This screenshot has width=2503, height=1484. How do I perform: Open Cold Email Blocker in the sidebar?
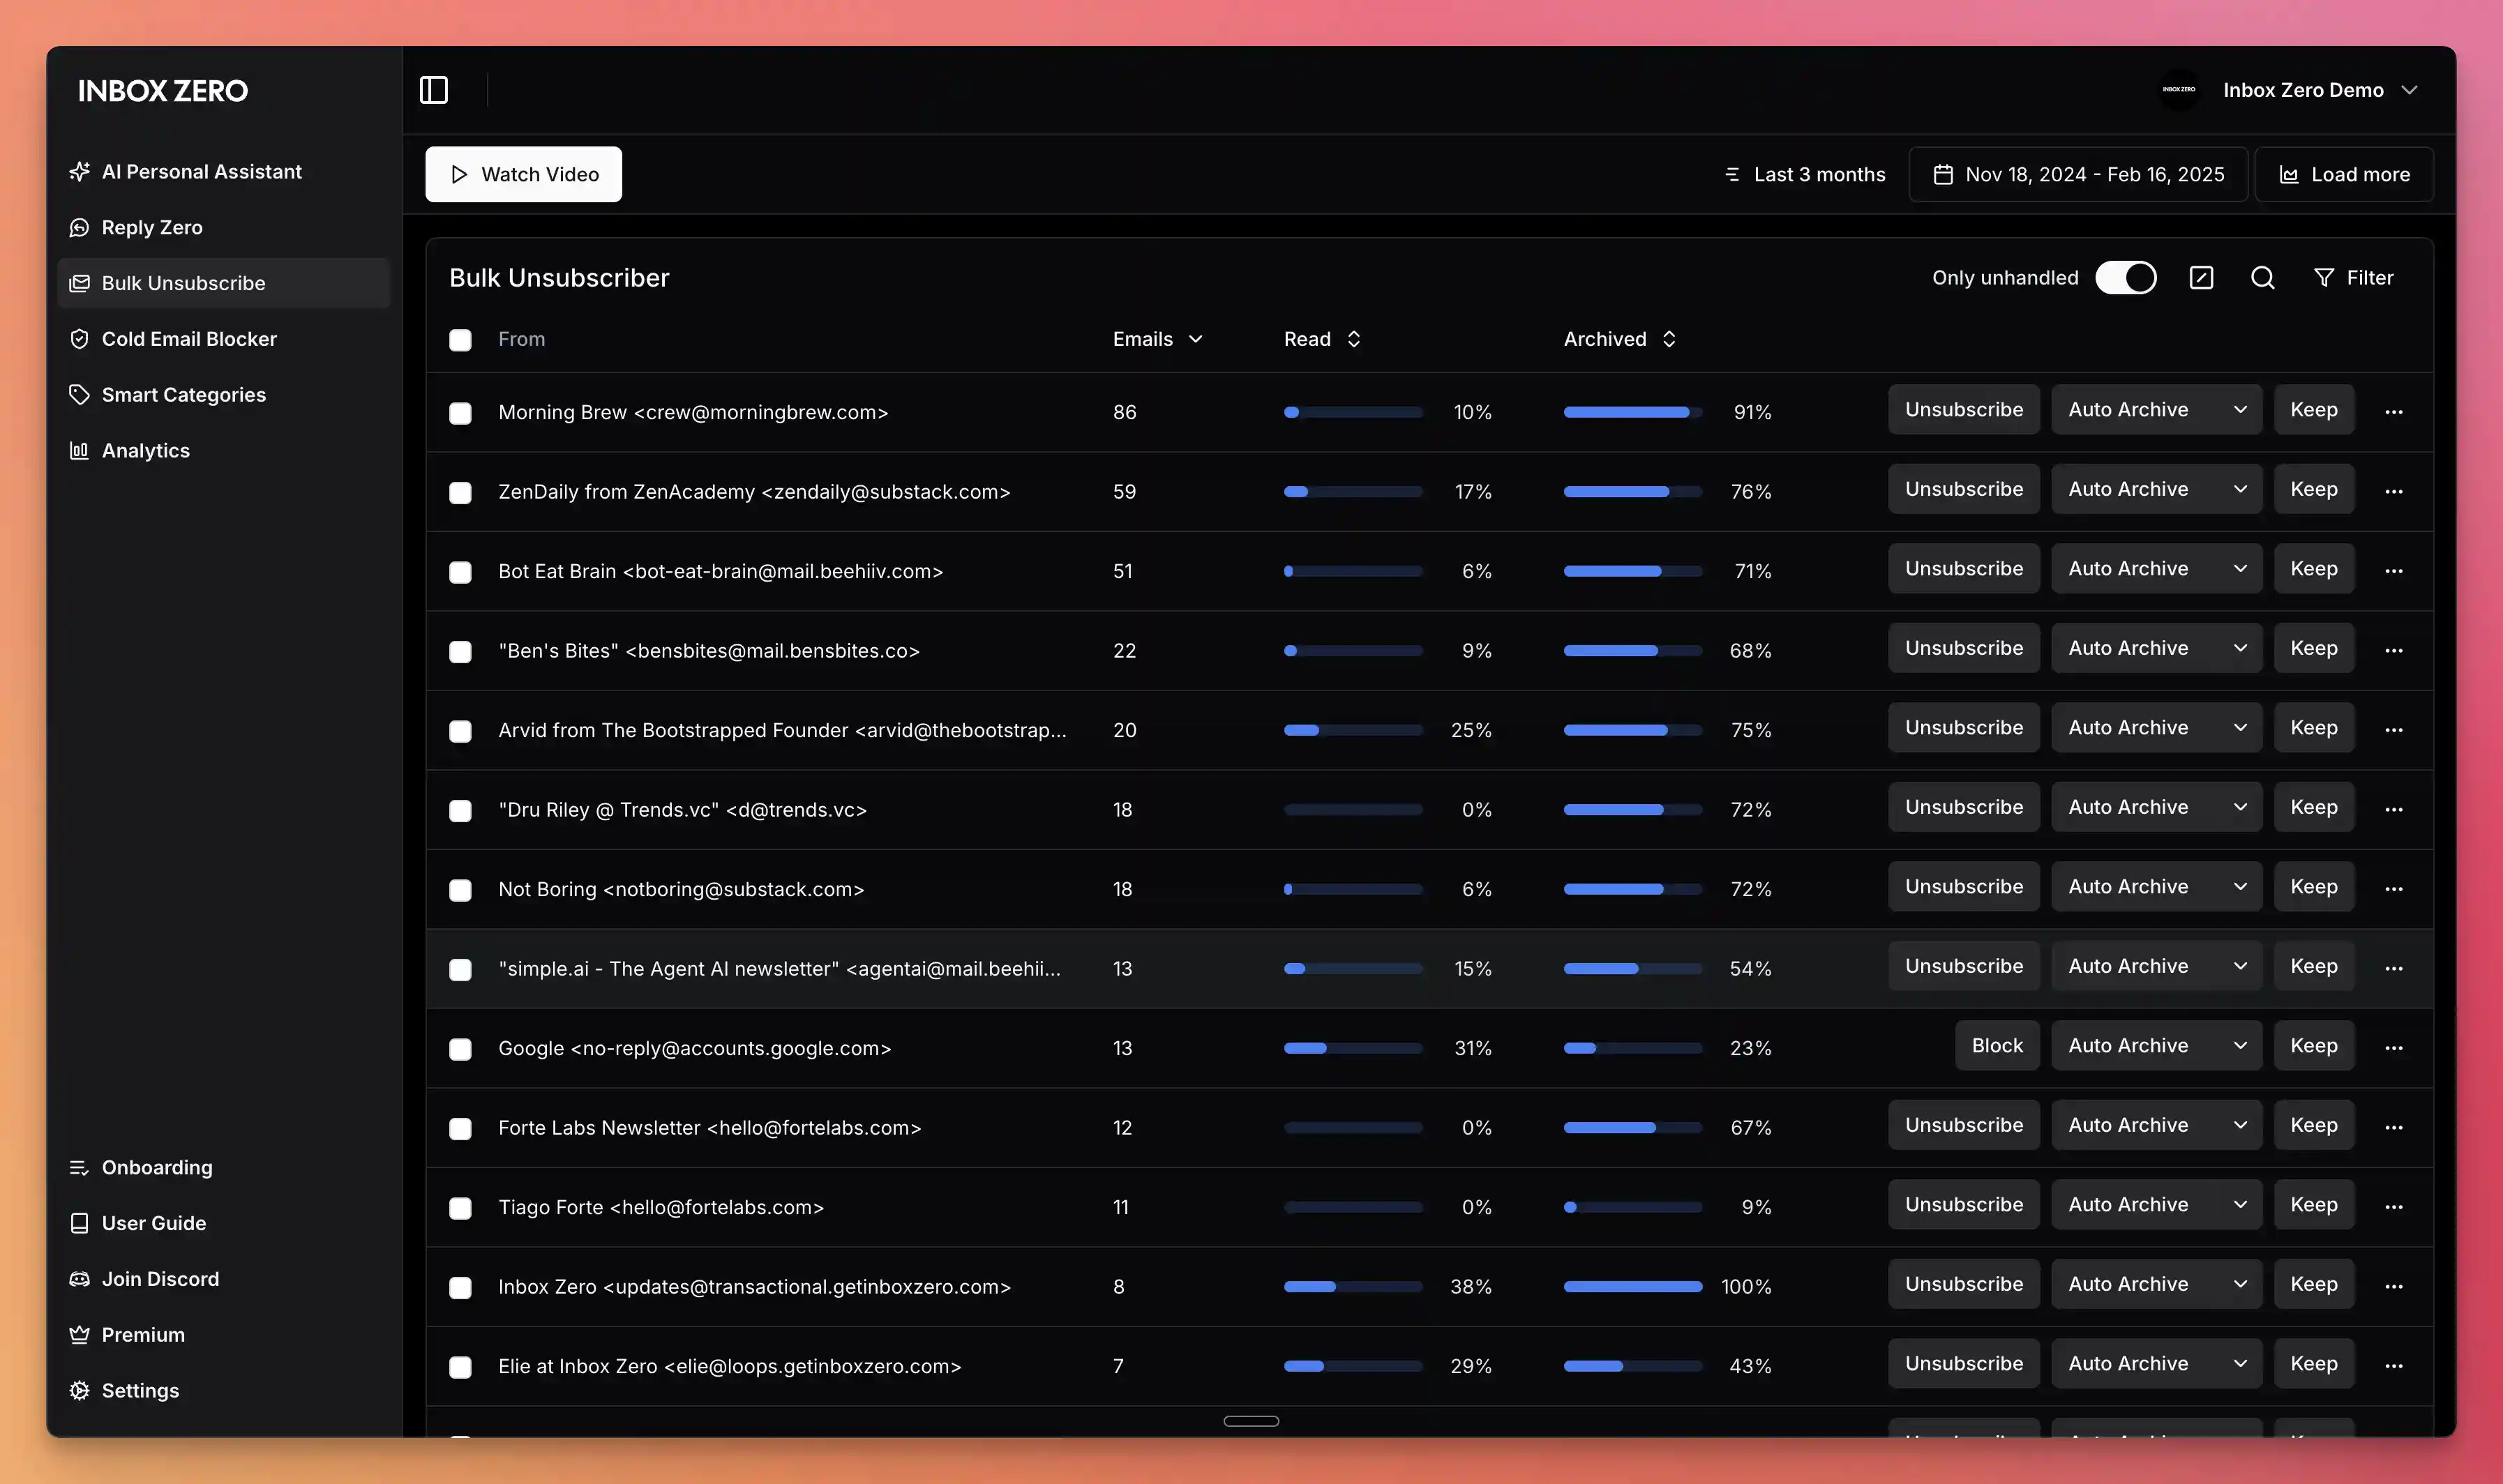pyautogui.click(x=189, y=339)
